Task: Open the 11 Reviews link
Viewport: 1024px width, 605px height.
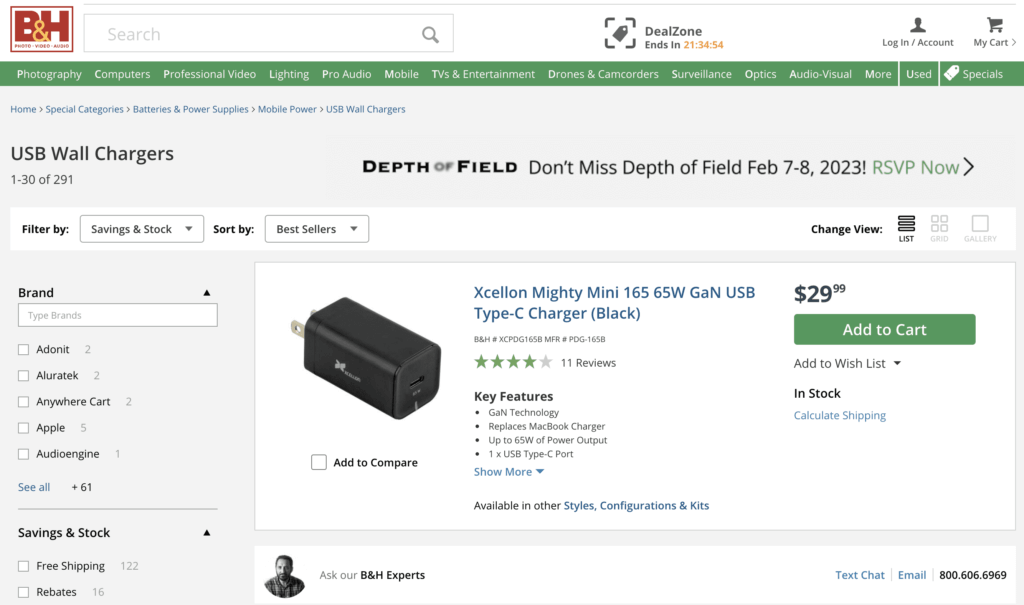Action: click(588, 363)
